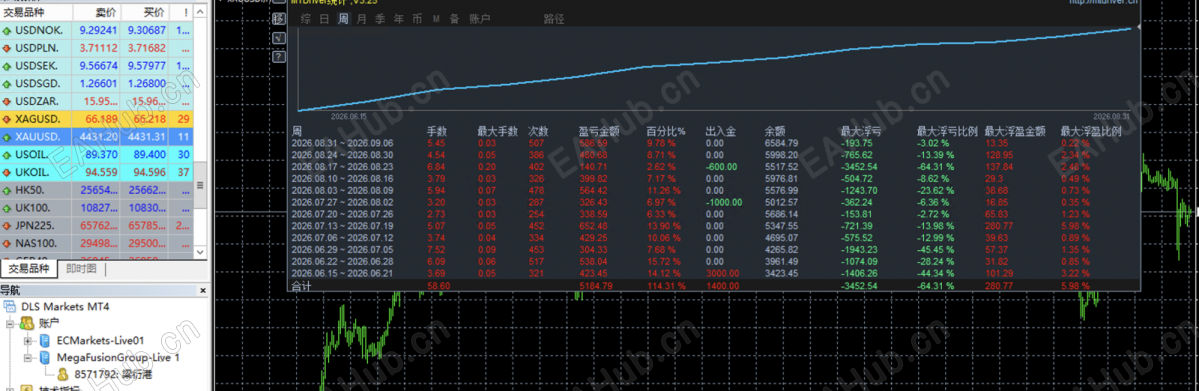
Task: Click the √ checkmark icon beside the chart
Action: pyautogui.click(x=278, y=37)
